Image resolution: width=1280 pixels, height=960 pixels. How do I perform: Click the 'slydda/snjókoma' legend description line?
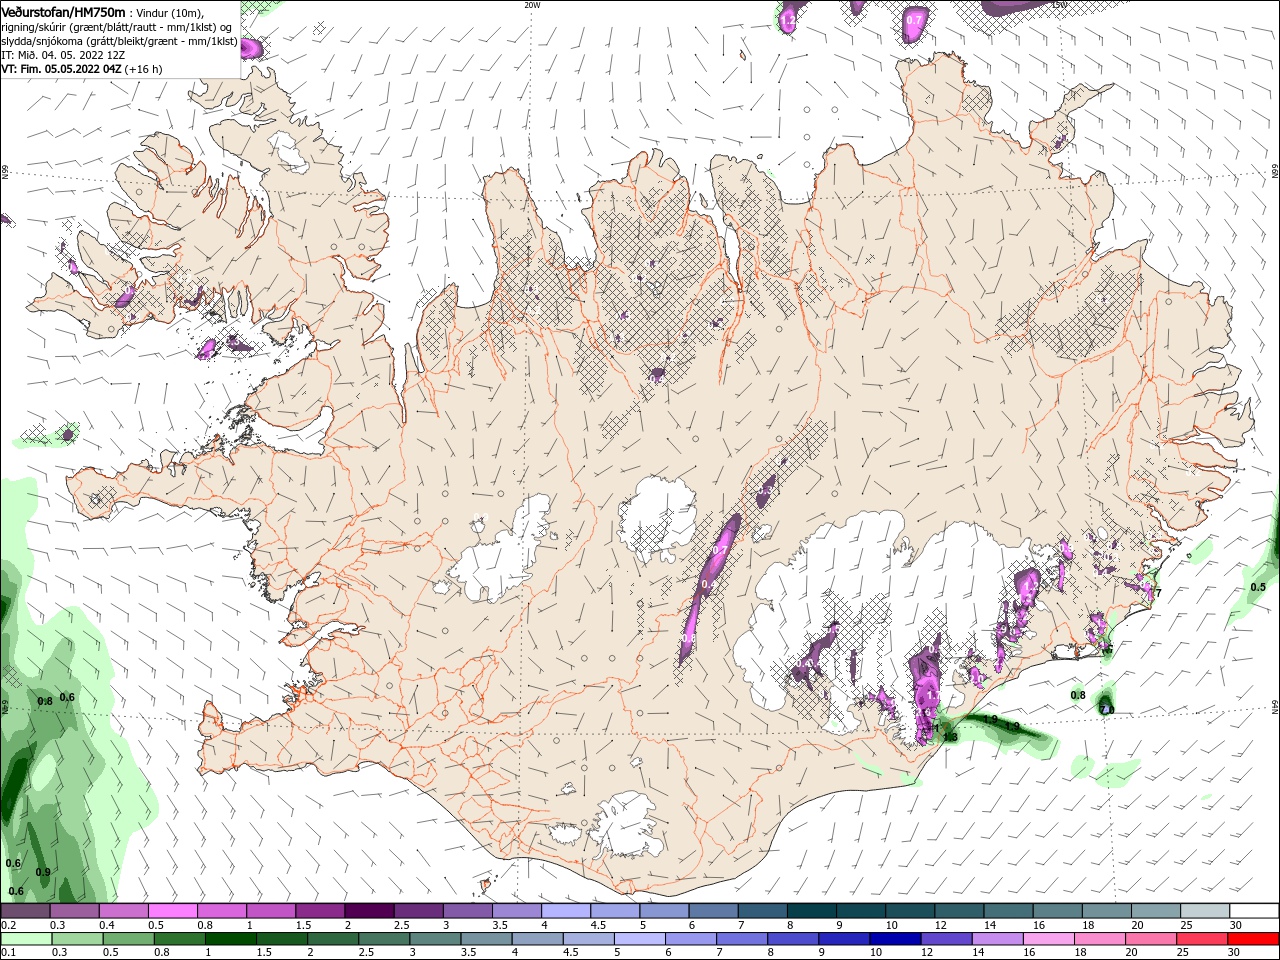[x=119, y=41]
